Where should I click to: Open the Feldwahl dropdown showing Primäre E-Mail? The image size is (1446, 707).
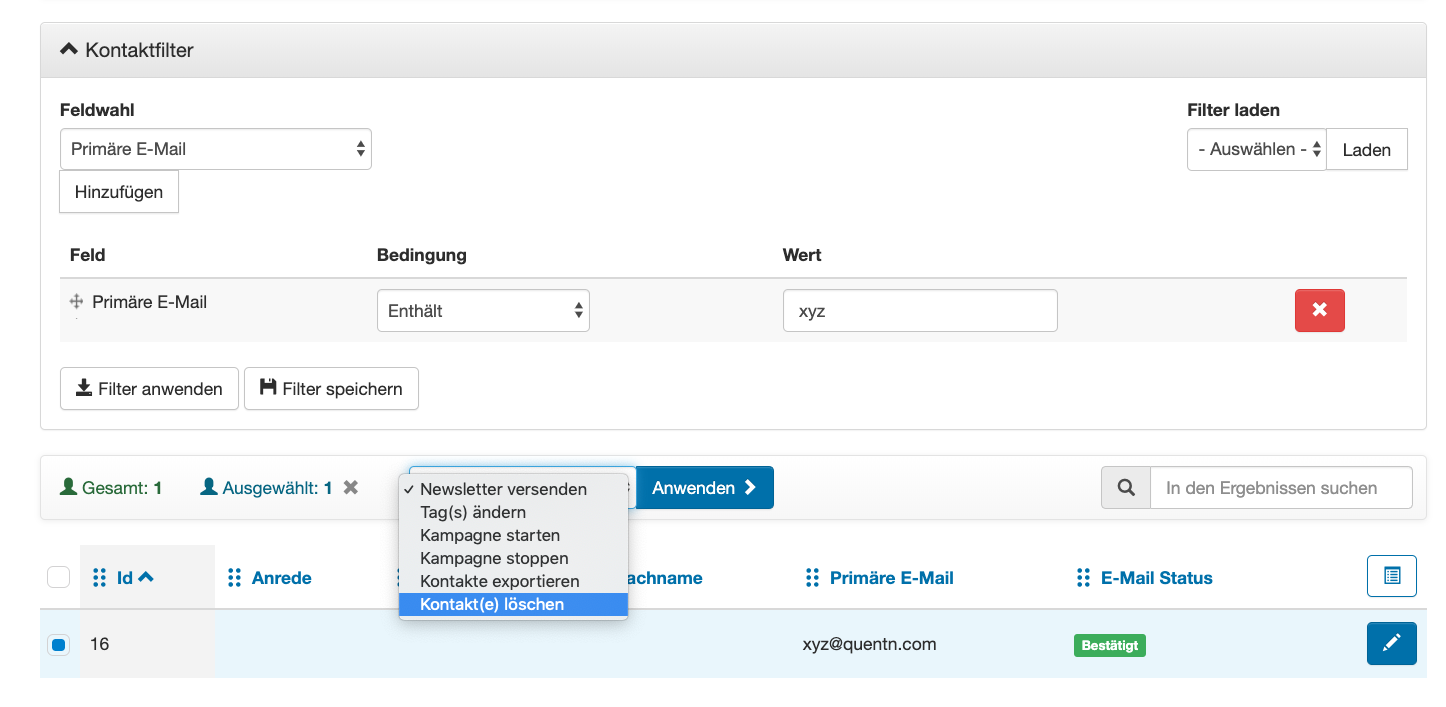215,149
